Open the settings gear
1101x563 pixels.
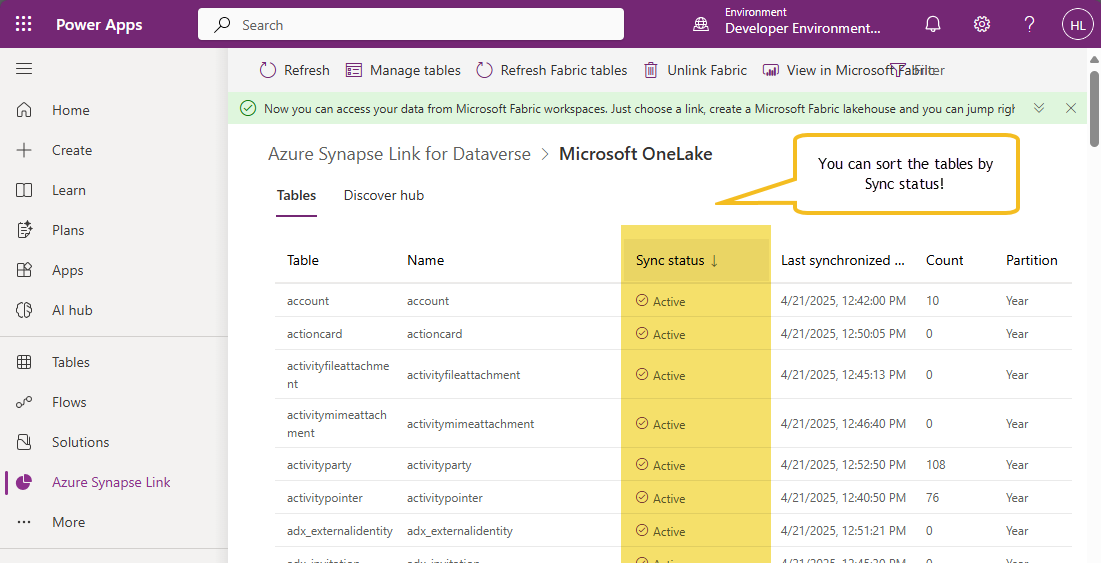point(982,25)
